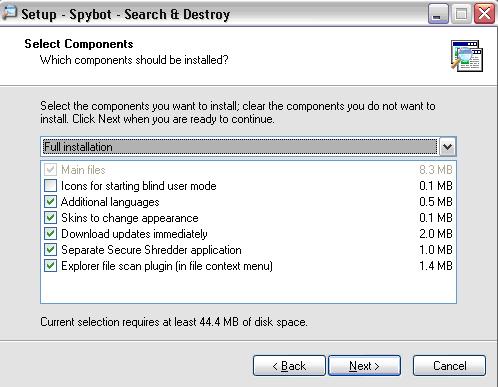
Task: Open the installation type dropdown arrow
Action: (x=447, y=147)
